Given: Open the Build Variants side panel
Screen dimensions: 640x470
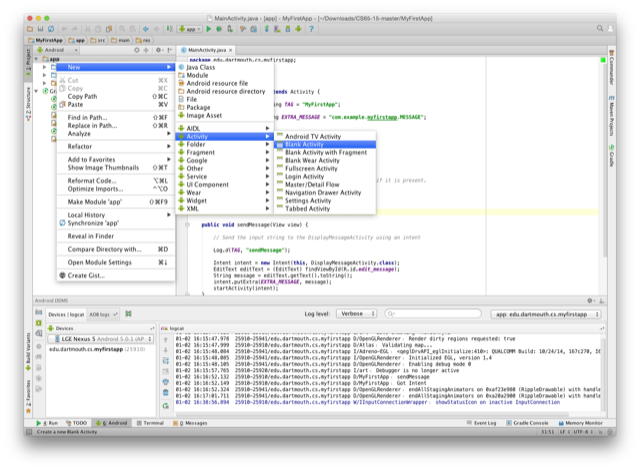Looking at the screenshot, I should (28, 351).
